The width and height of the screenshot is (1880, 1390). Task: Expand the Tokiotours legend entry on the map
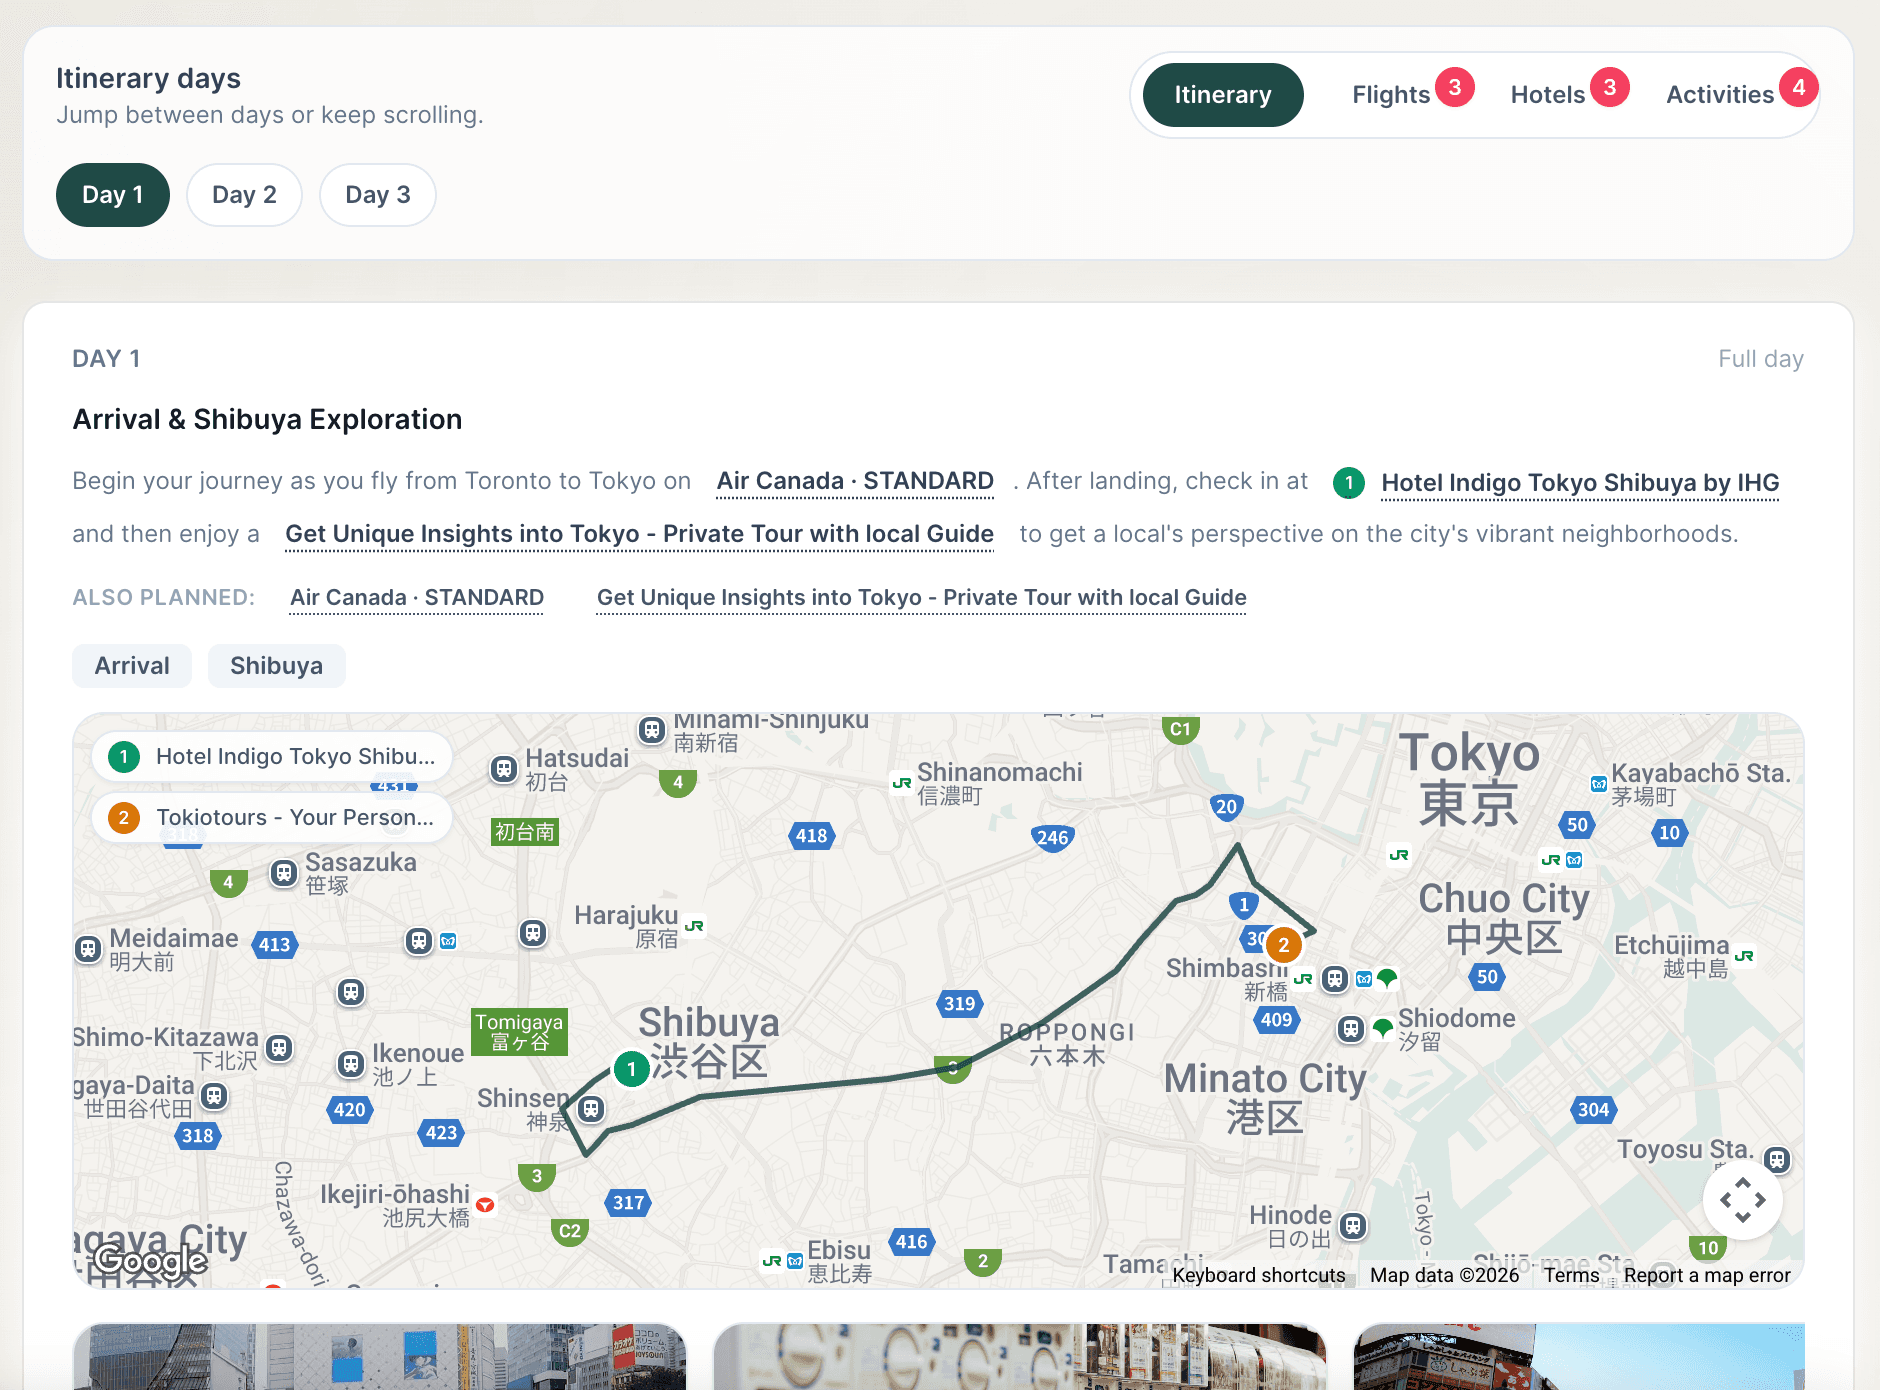[271, 817]
